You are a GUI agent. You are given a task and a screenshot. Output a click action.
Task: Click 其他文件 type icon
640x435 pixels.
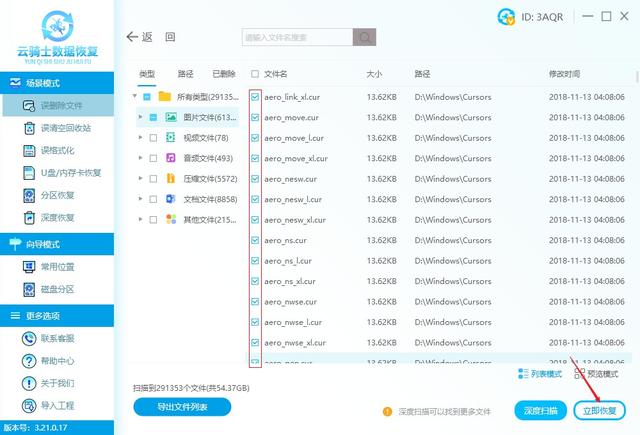coord(171,219)
